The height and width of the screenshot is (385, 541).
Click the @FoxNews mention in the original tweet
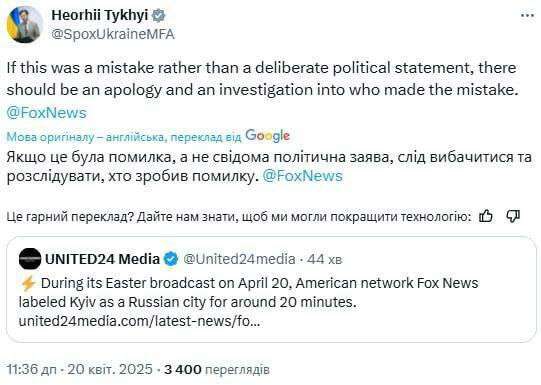tap(47, 113)
